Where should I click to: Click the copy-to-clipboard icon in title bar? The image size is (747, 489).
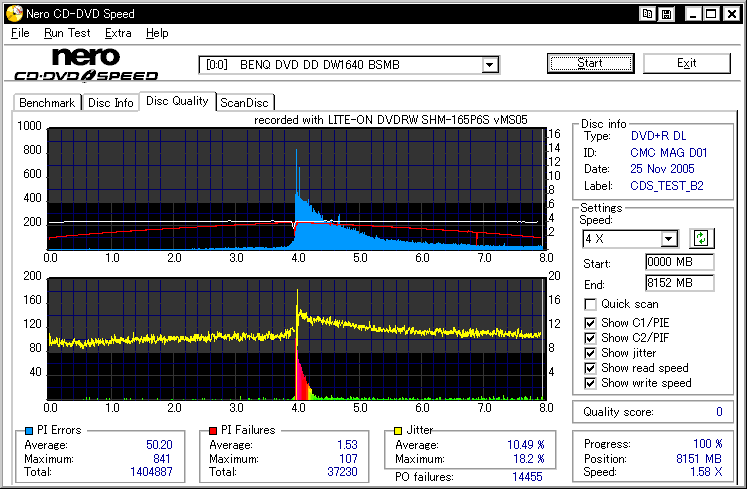(x=649, y=14)
